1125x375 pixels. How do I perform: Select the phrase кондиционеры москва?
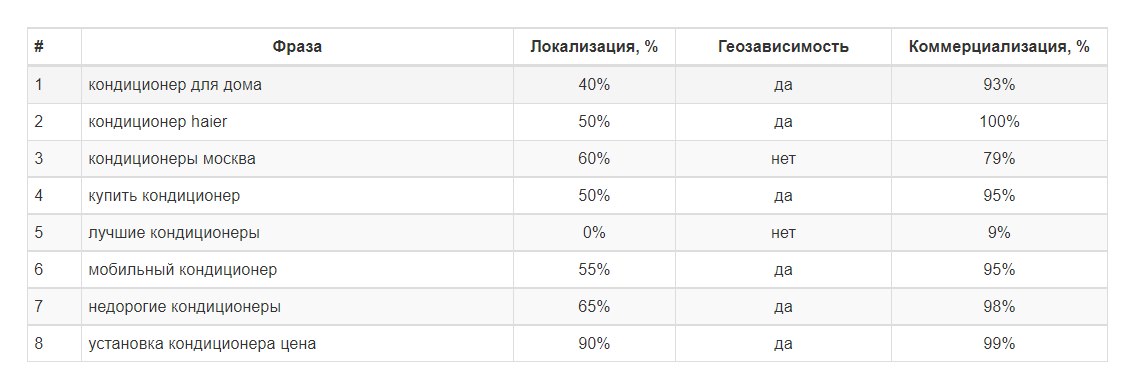(x=171, y=158)
